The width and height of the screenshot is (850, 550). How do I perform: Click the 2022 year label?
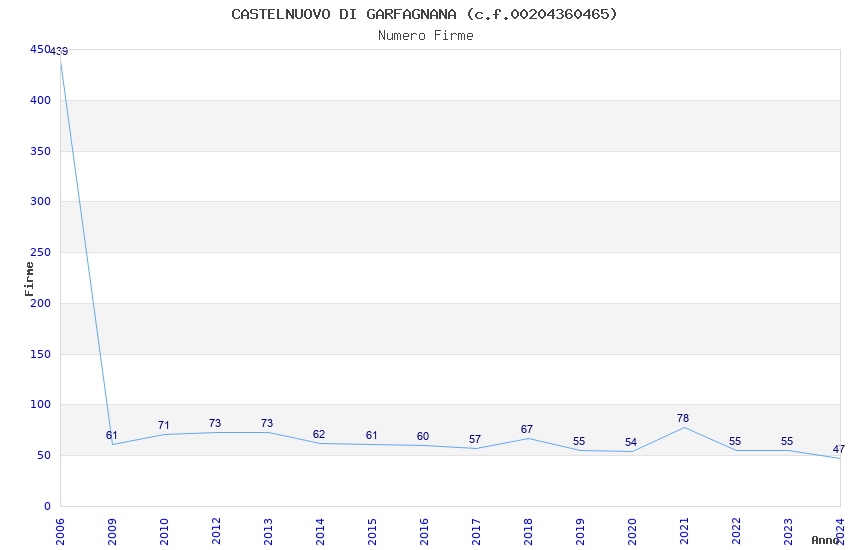[x=737, y=531]
